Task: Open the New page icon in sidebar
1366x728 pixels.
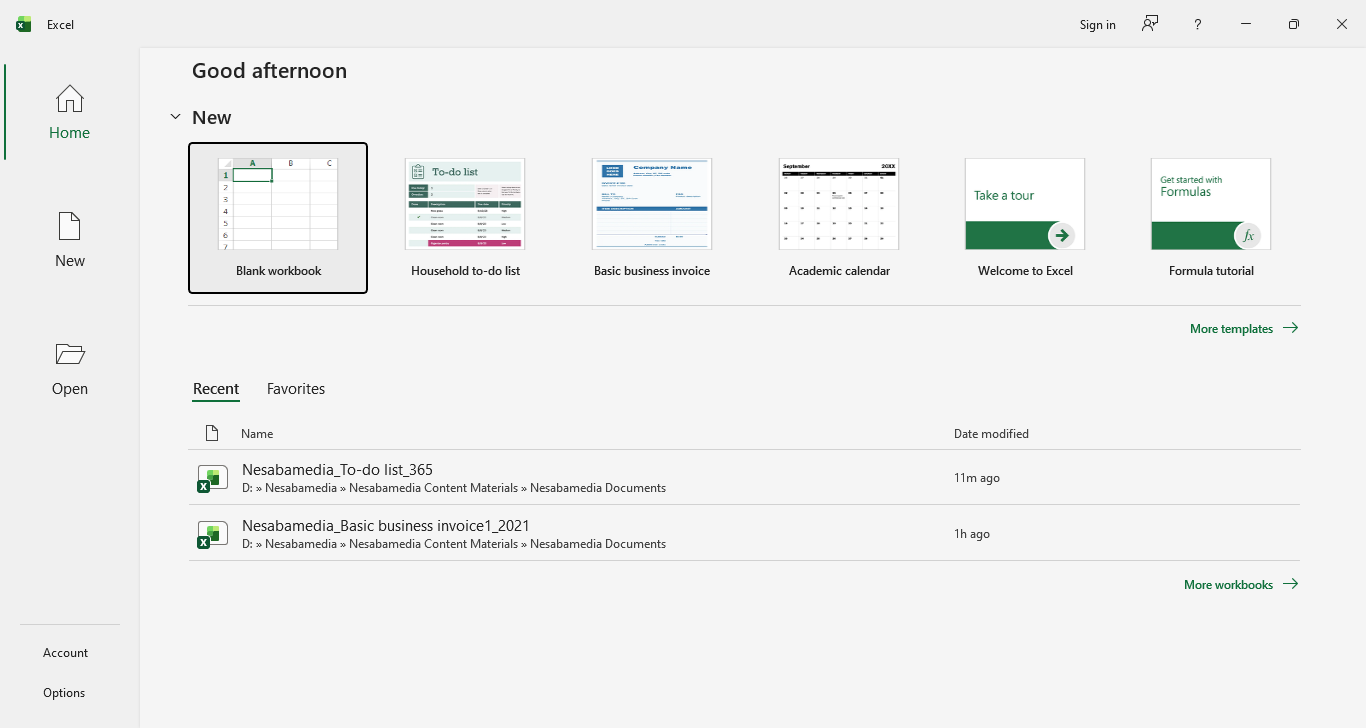Action: (x=69, y=227)
